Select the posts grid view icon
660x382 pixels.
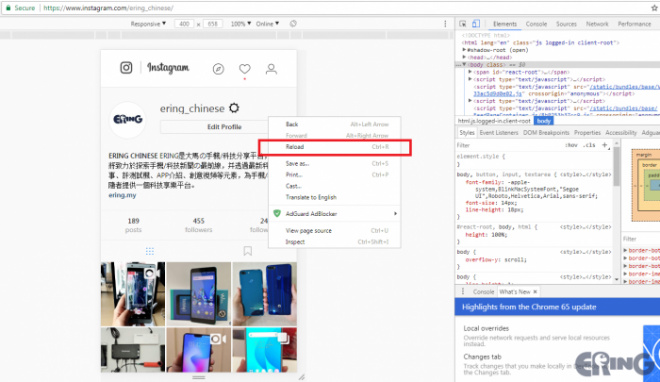[149, 252]
